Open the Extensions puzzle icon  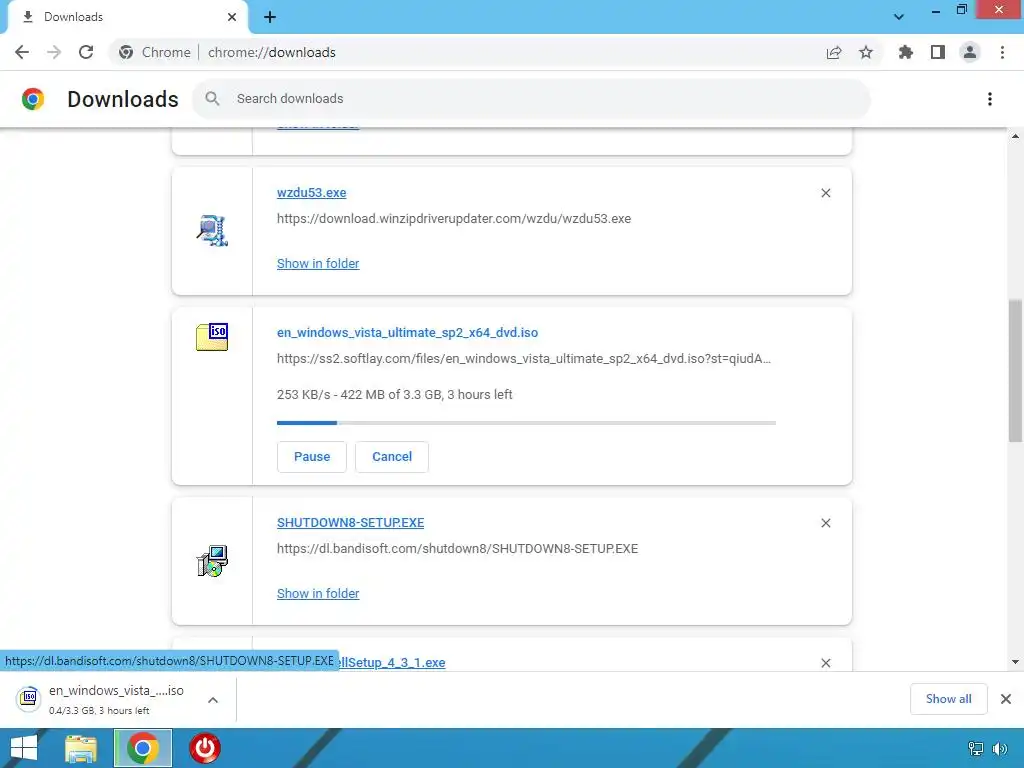[x=905, y=52]
